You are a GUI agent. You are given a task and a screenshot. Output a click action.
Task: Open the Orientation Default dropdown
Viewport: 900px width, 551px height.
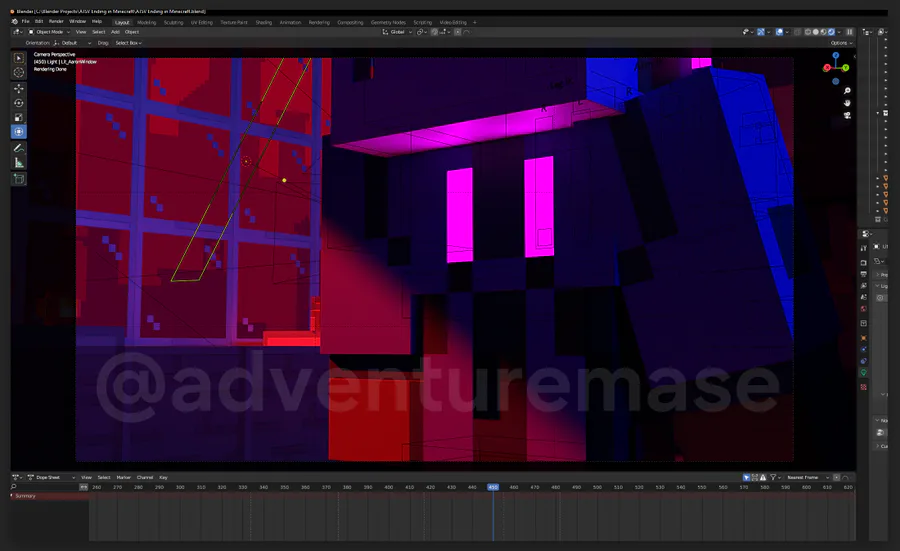pos(72,43)
